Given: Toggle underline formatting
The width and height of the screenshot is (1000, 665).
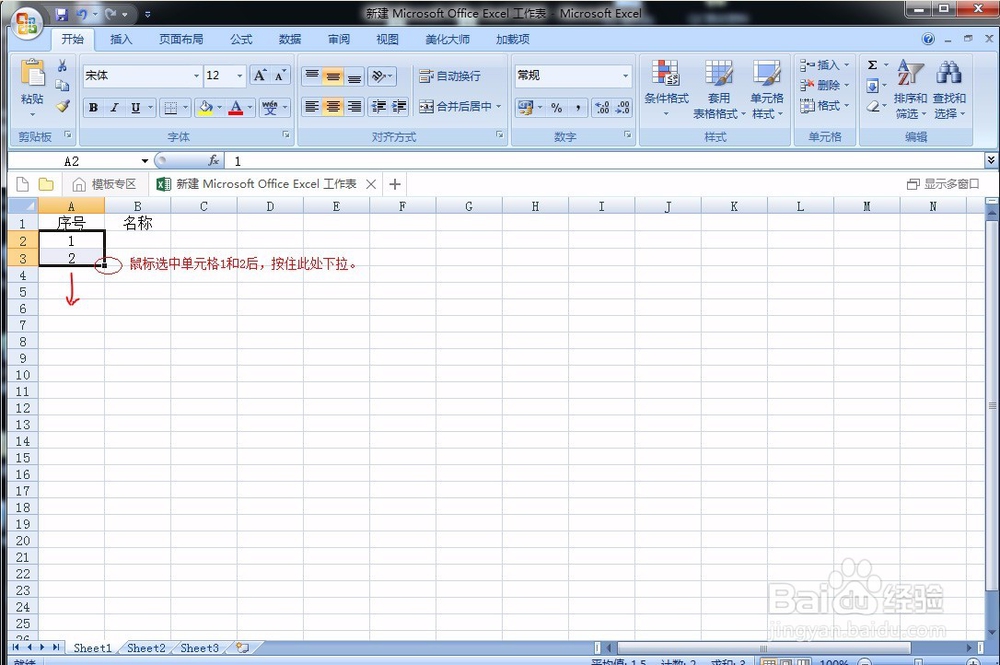Looking at the screenshot, I should click(x=135, y=107).
